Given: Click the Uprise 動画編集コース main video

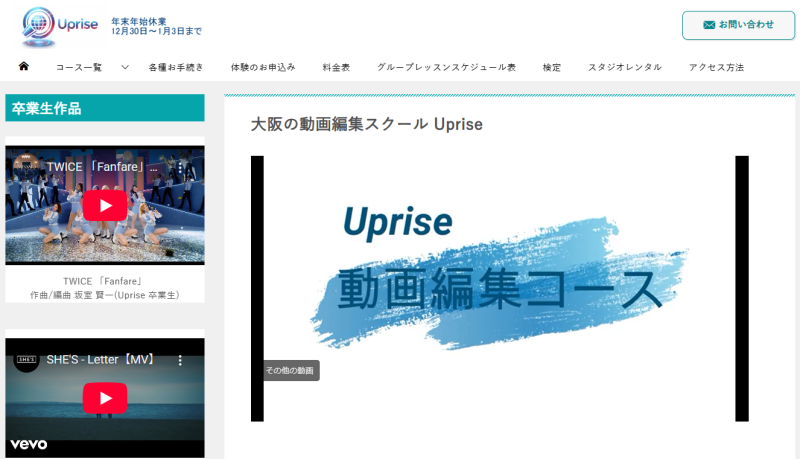Looking at the screenshot, I should click(x=499, y=288).
